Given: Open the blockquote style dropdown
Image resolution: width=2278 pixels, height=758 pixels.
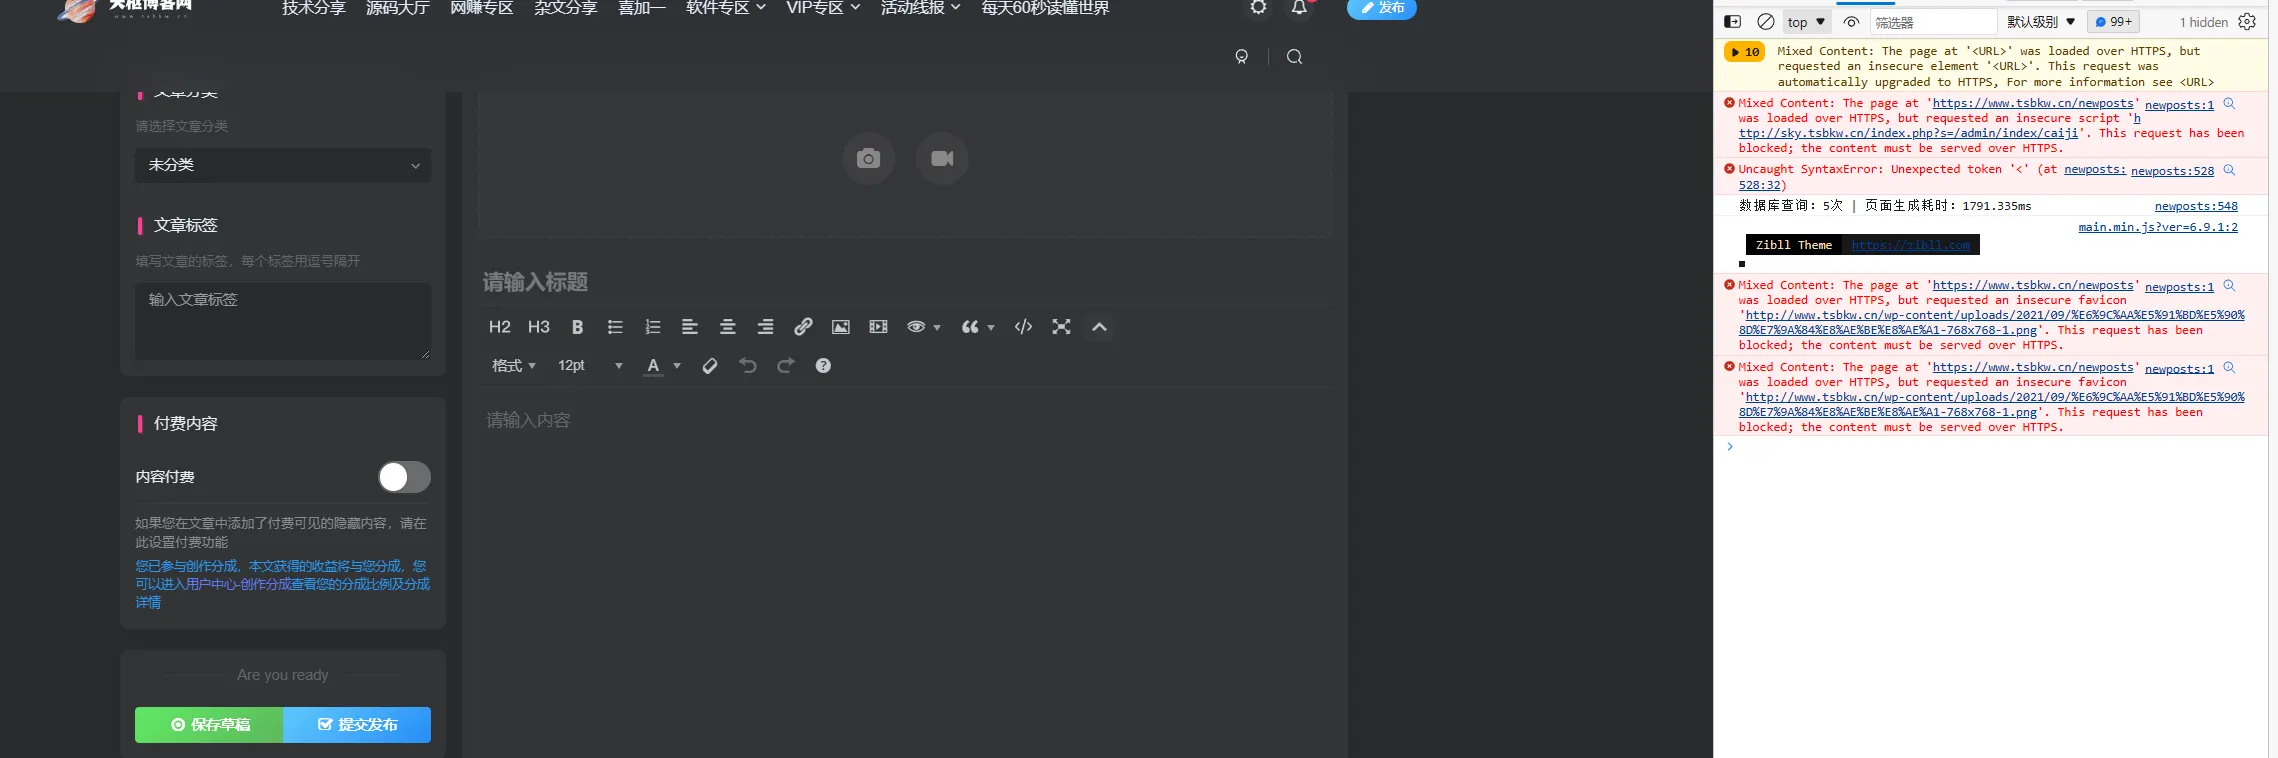Looking at the screenshot, I should click(x=978, y=327).
